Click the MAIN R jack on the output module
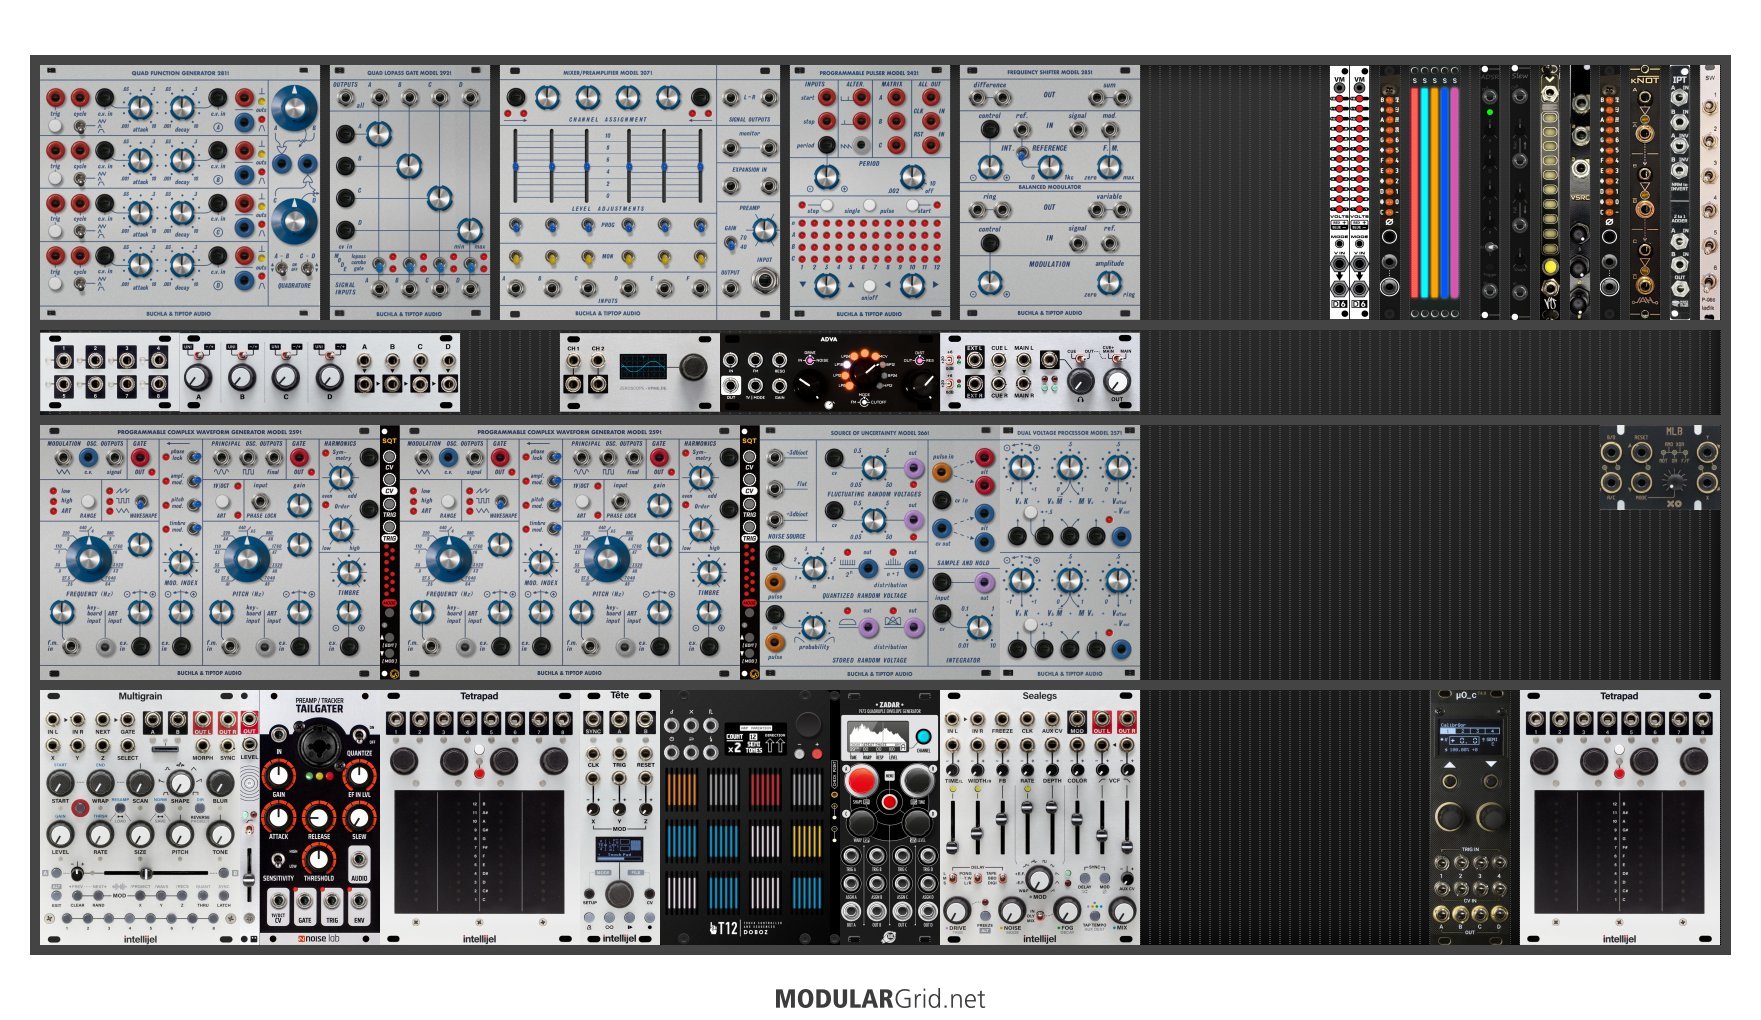Image resolution: width=1761 pixels, height=1020 pixels. point(1023,383)
